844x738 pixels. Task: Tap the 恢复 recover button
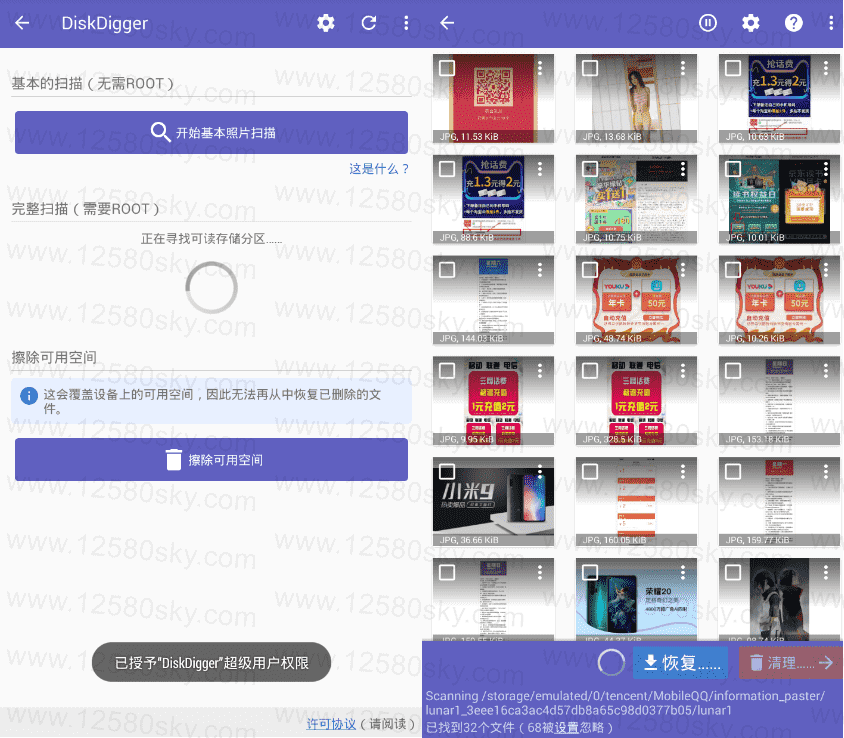click(x=681, y=663)
